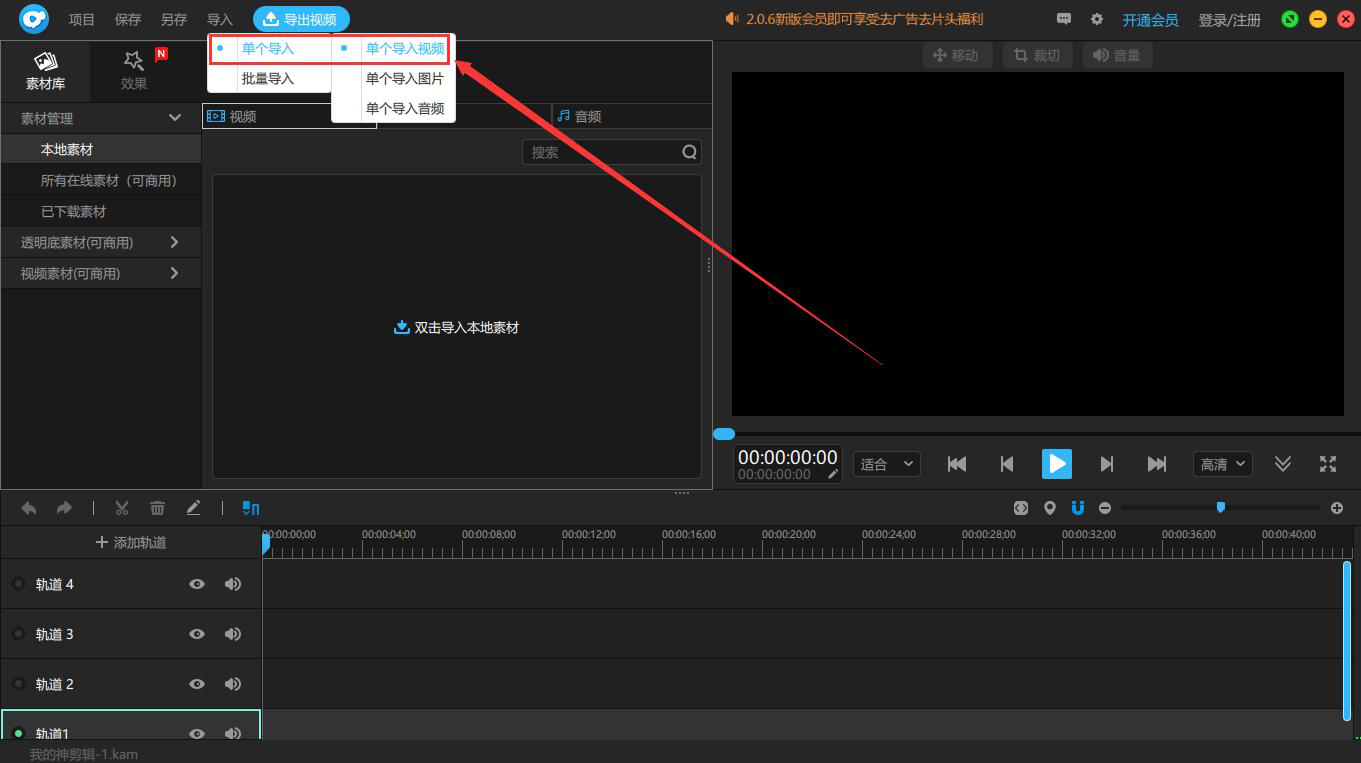
Task: Click 添加轨道 to add a track
Action: 131,542
